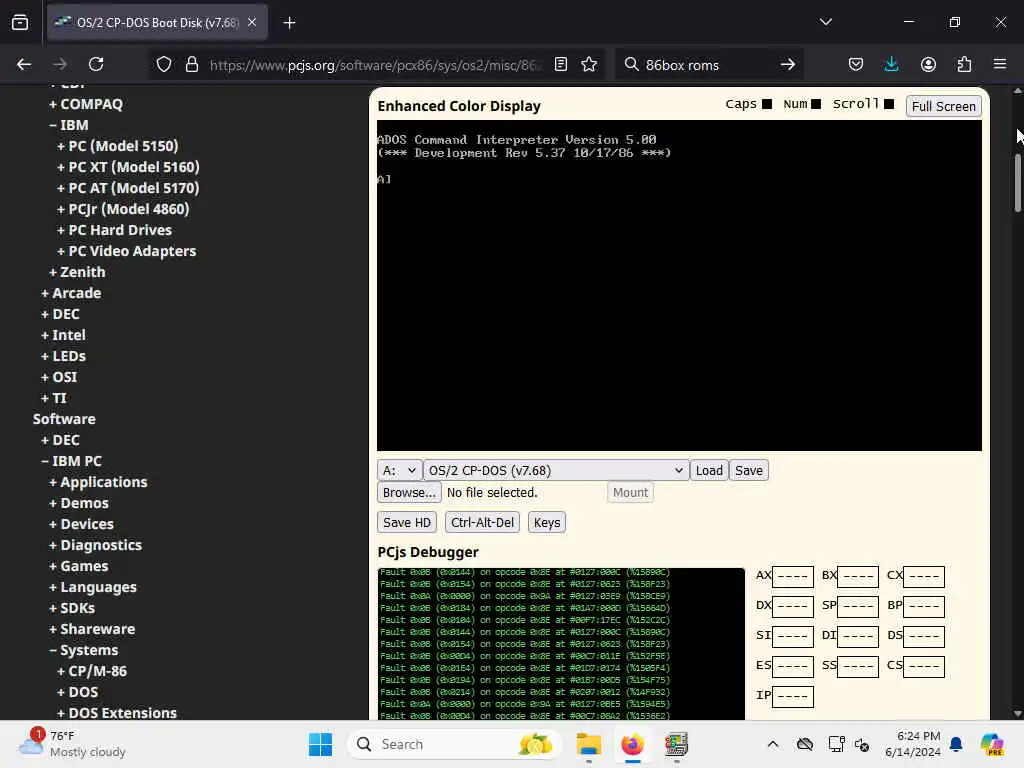Screen dimensions: 1024x768
Task: Click the URL address bar
Action: coord(376,65)
